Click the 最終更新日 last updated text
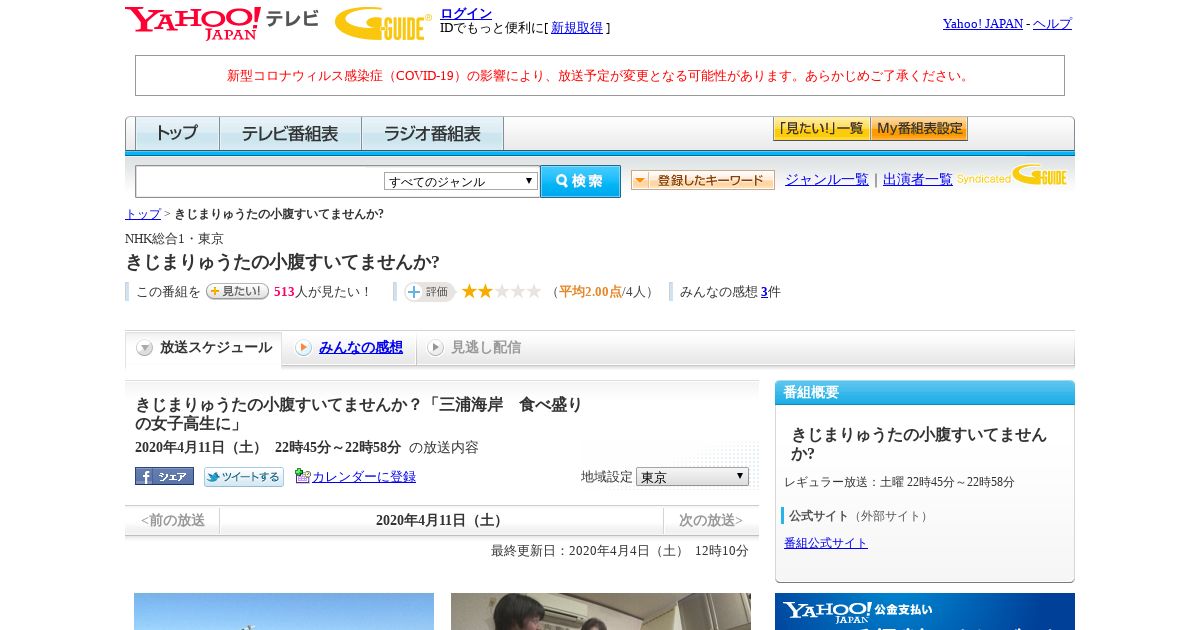This screenshot has width=1200, height=630. 620,551
